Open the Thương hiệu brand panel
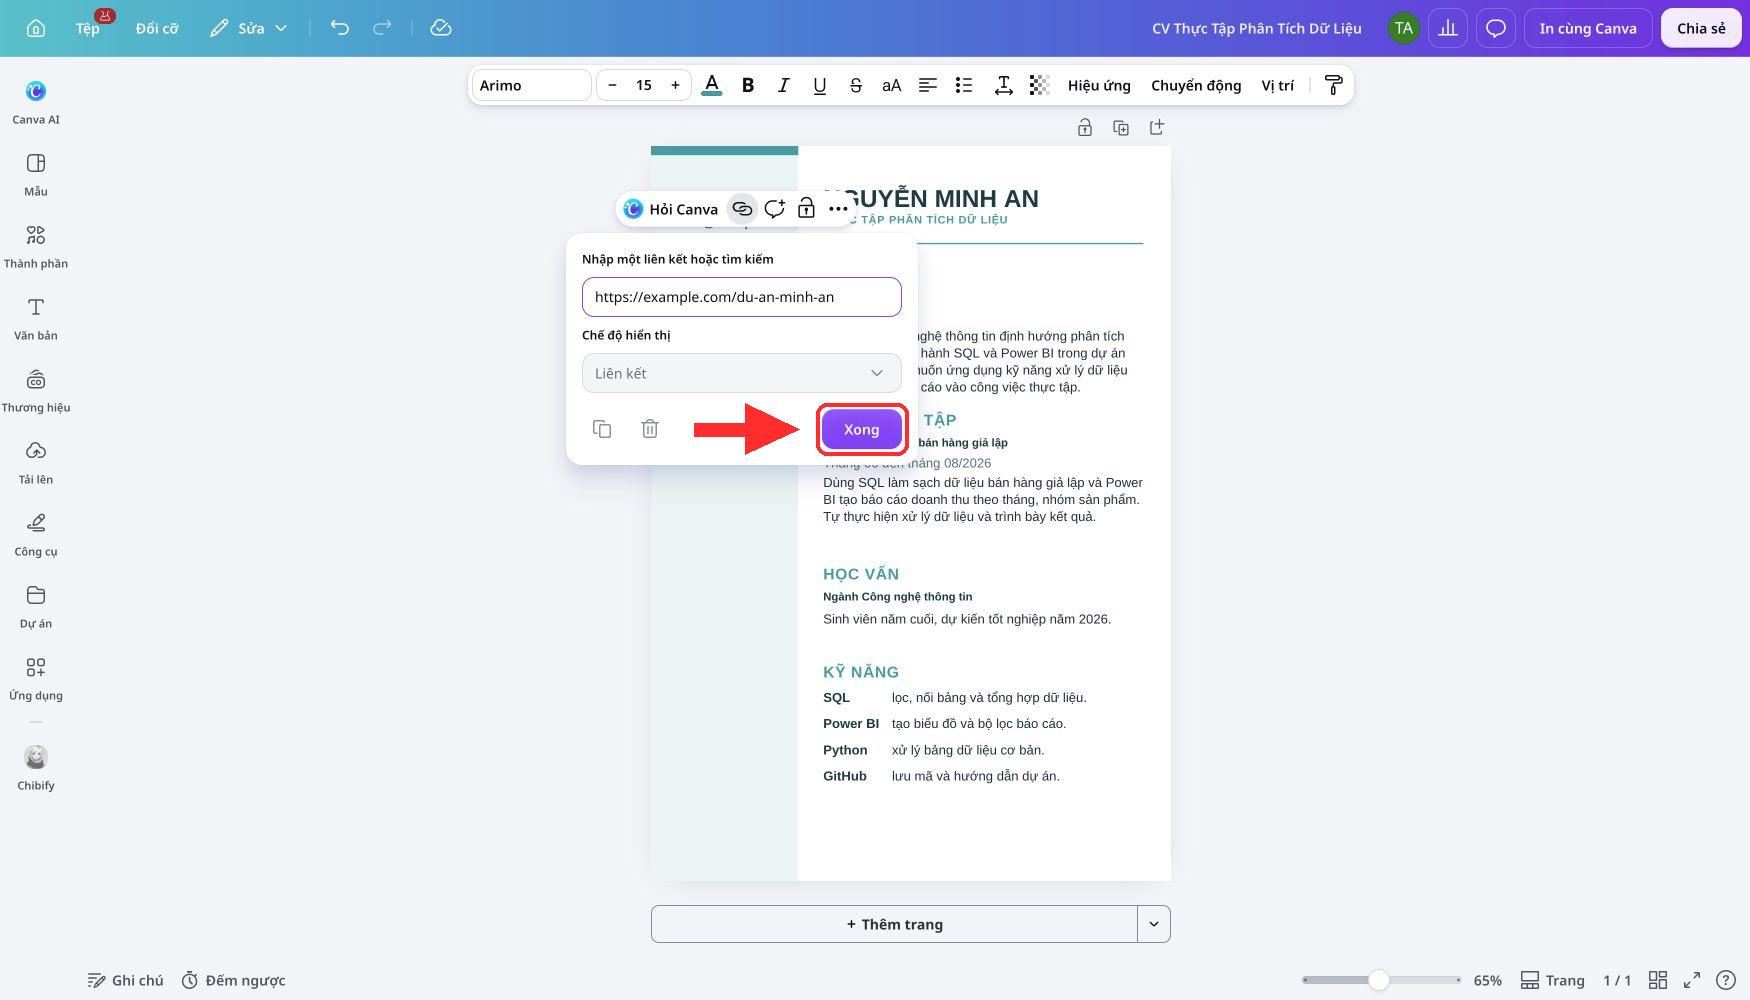Viewport: 1750px width, 1000px height. click(36, 391)
